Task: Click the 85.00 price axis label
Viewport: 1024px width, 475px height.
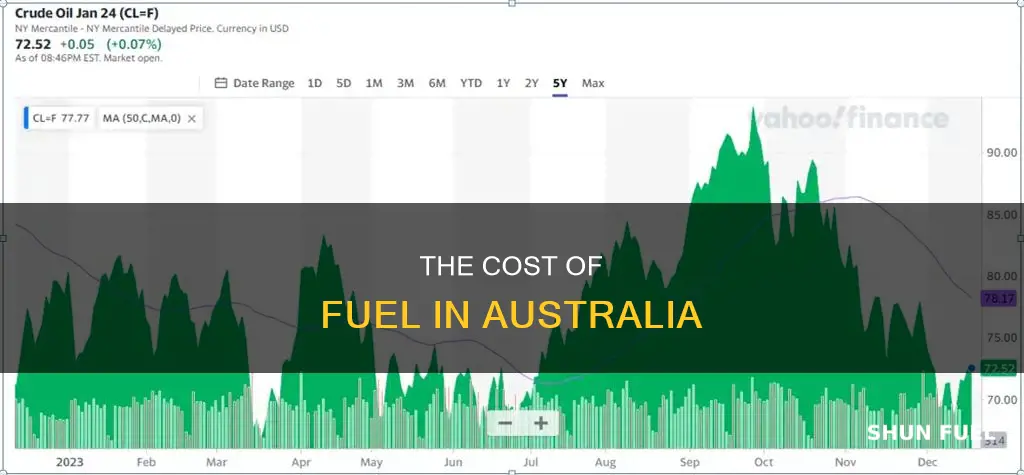Action: (x=1000, y=214)
